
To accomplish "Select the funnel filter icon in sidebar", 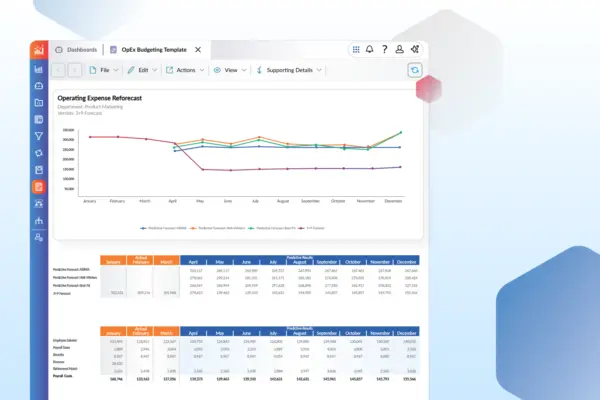I will click(39, 136).
